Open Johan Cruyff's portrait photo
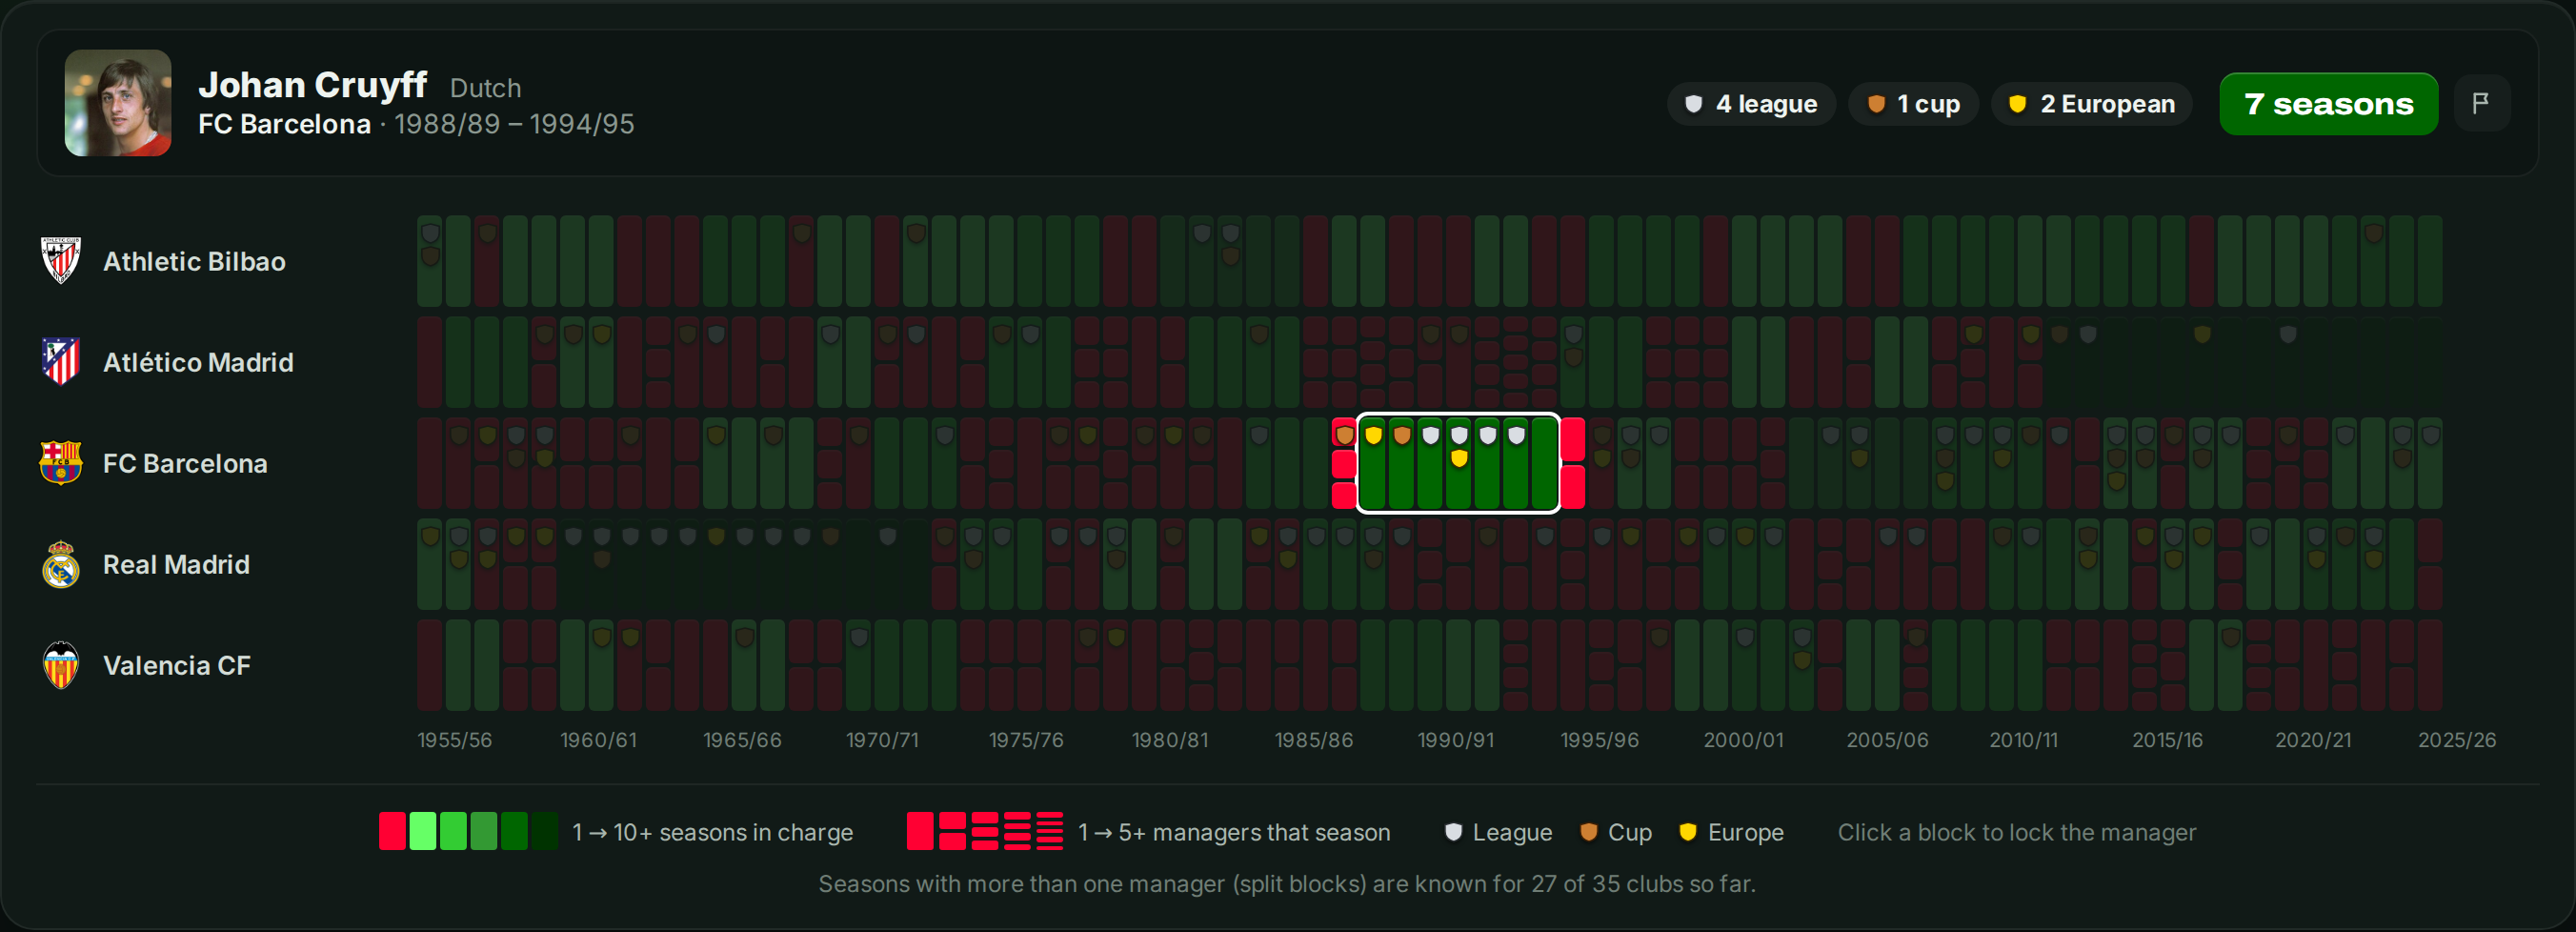This screenshot has width=2576, height=932. pyautogui.click(x=118, y=103)
